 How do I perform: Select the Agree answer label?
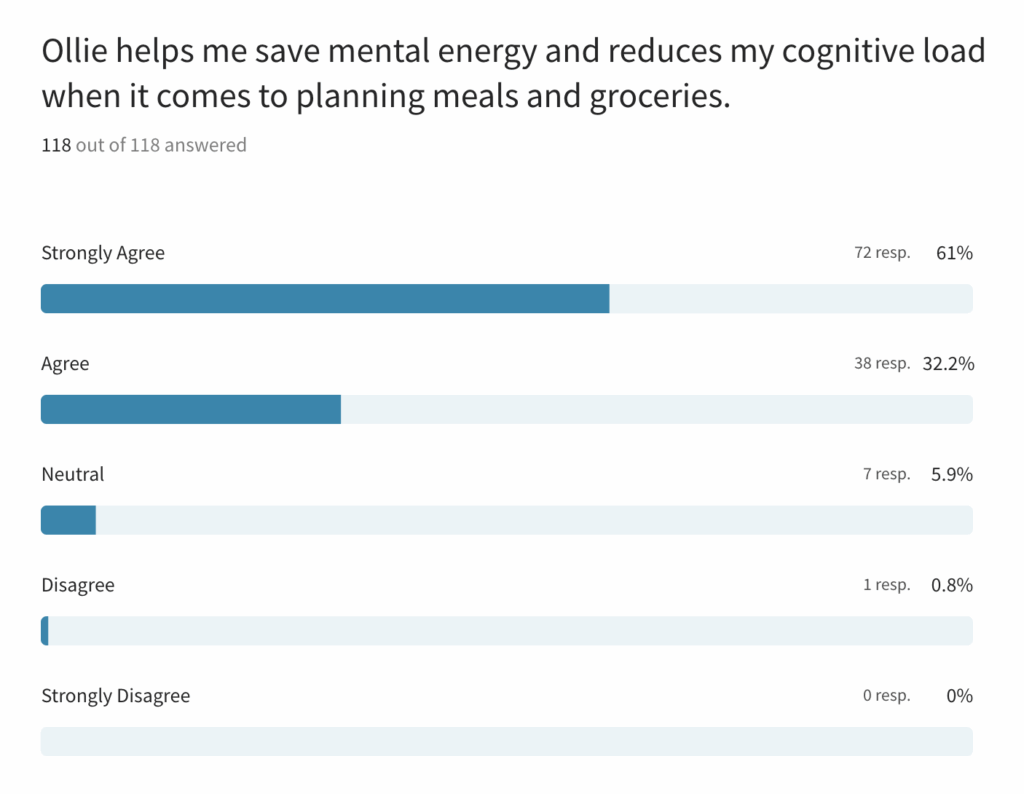pos(65,364)
